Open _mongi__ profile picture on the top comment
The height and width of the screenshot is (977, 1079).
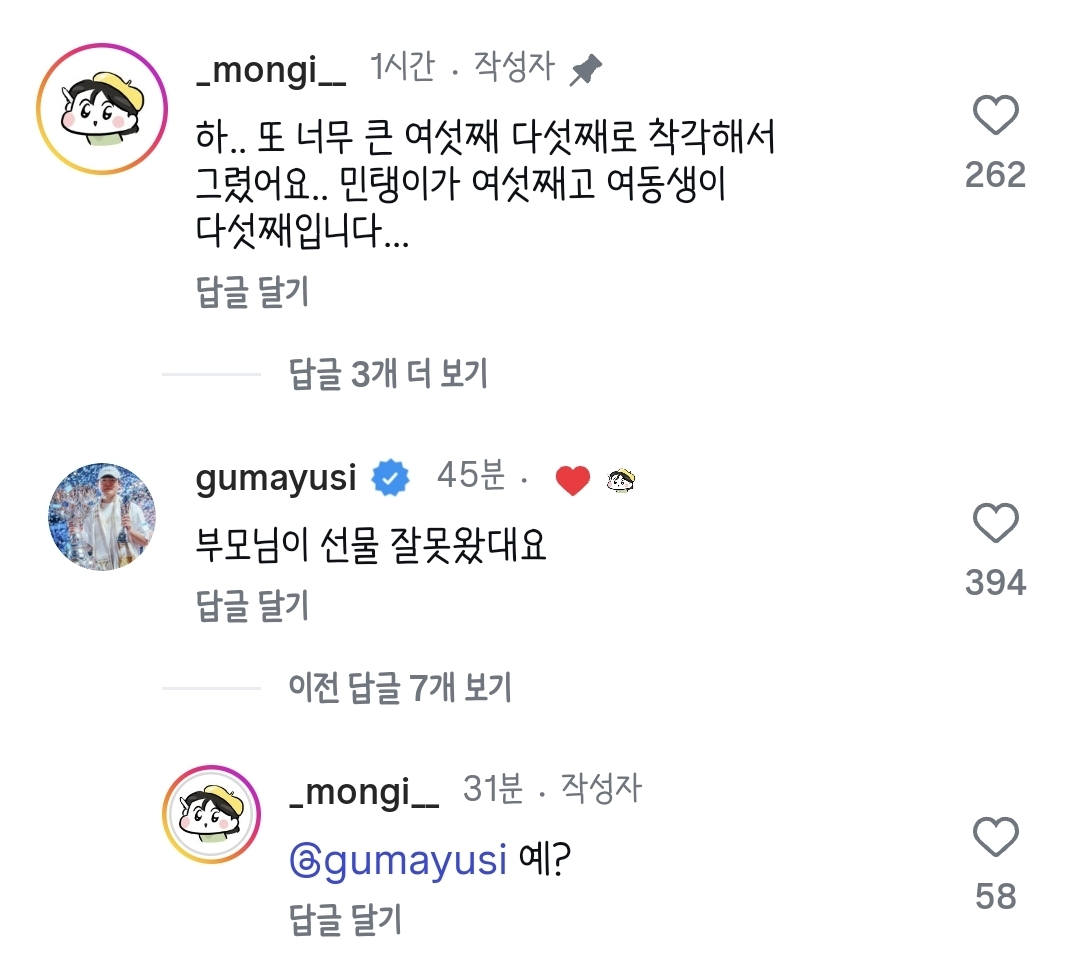[x=102, y=109]
